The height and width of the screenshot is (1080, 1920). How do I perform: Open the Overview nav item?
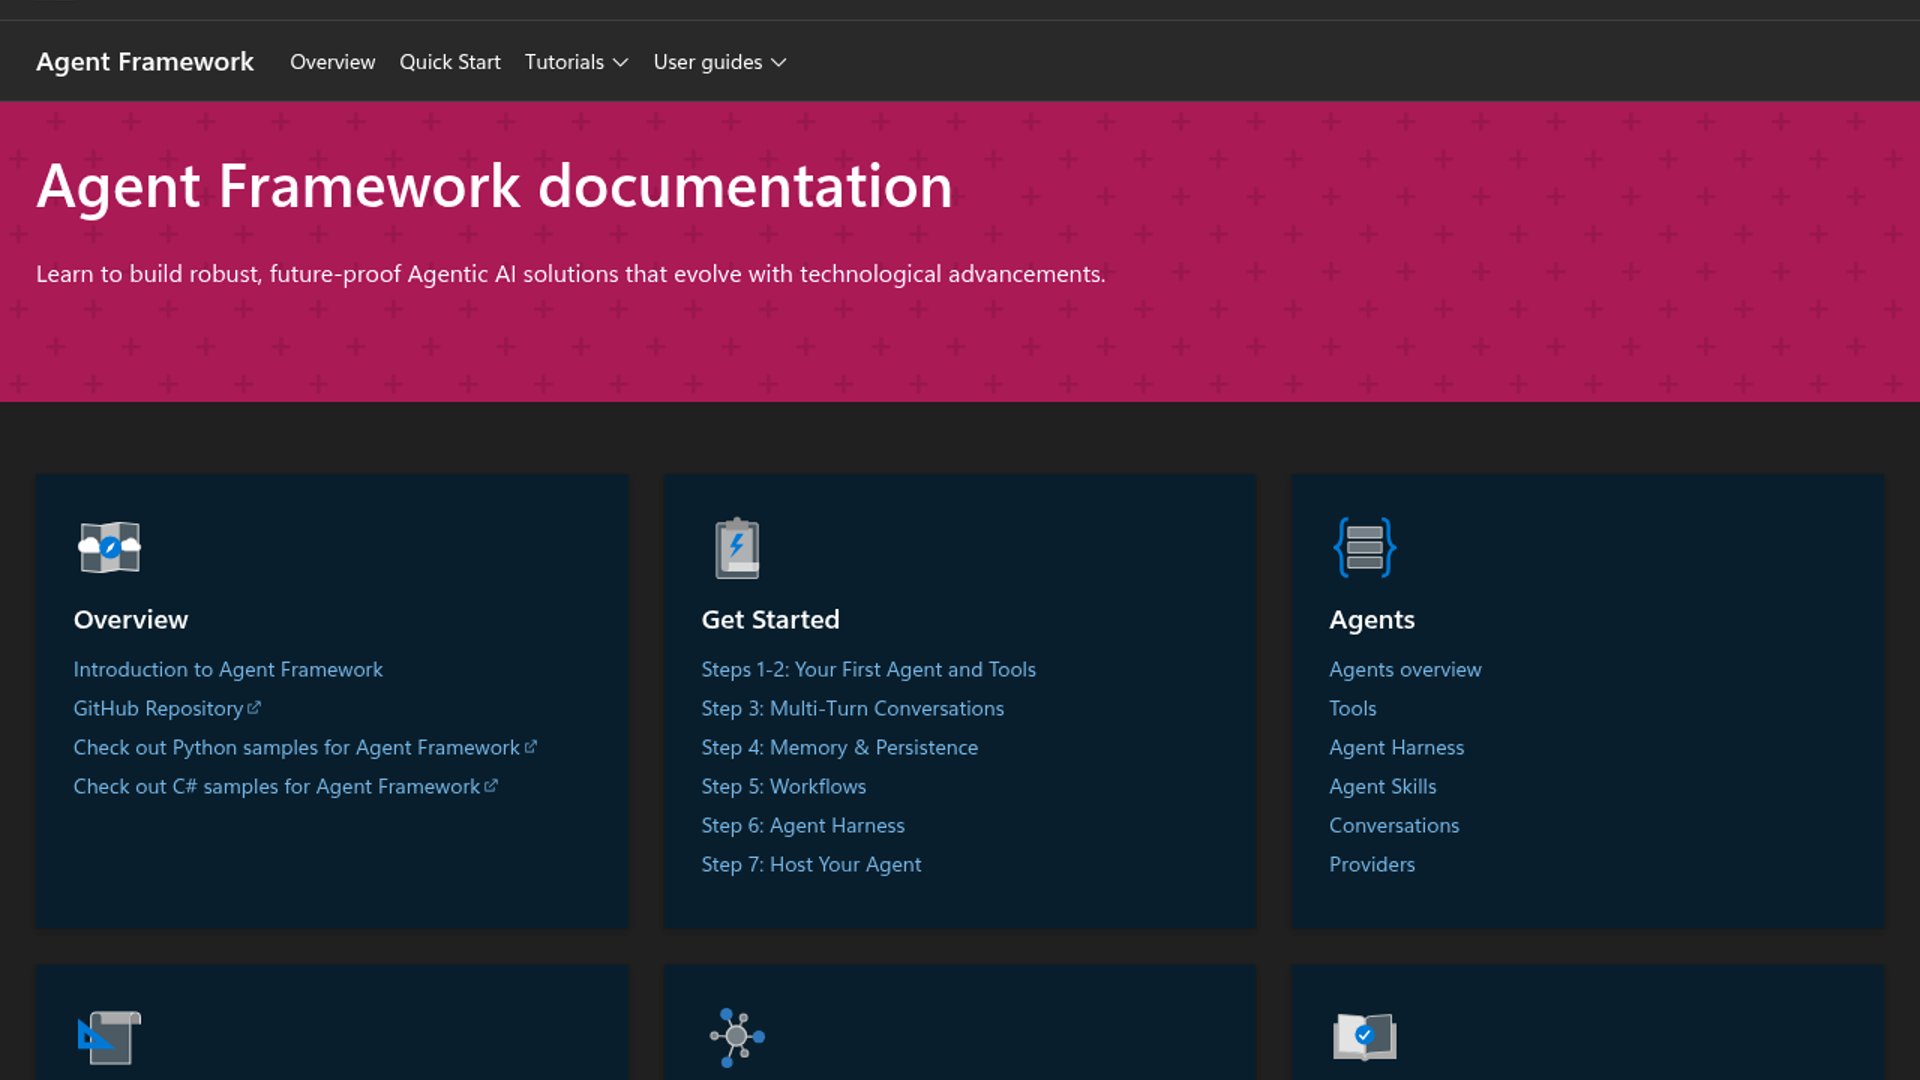332,62
